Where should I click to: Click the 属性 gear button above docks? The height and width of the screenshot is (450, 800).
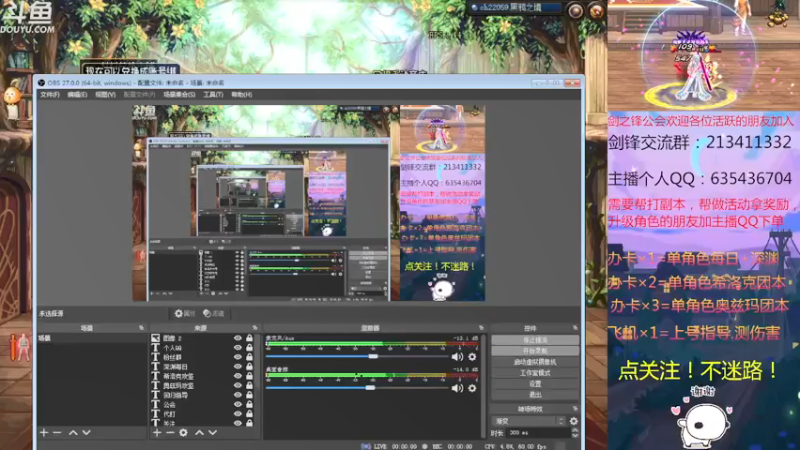click(x=185, y=313)
